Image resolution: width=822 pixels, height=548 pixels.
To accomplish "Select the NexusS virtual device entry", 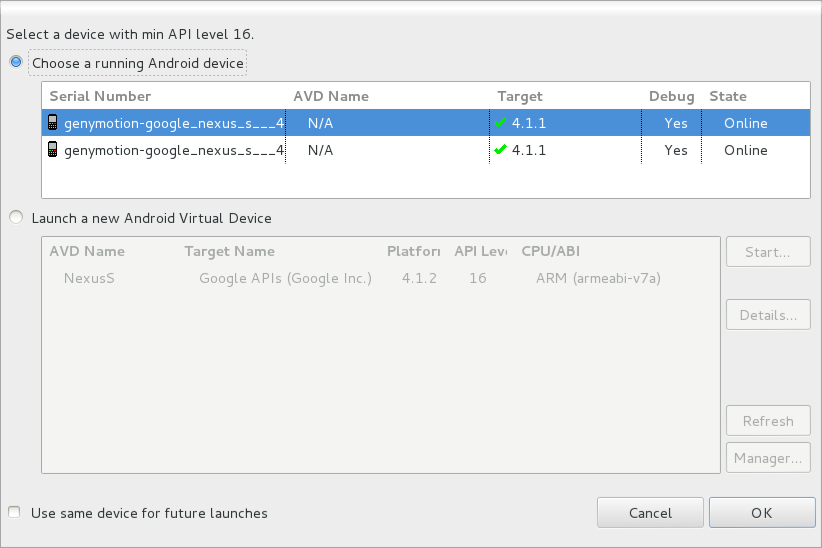I will 89,278.
